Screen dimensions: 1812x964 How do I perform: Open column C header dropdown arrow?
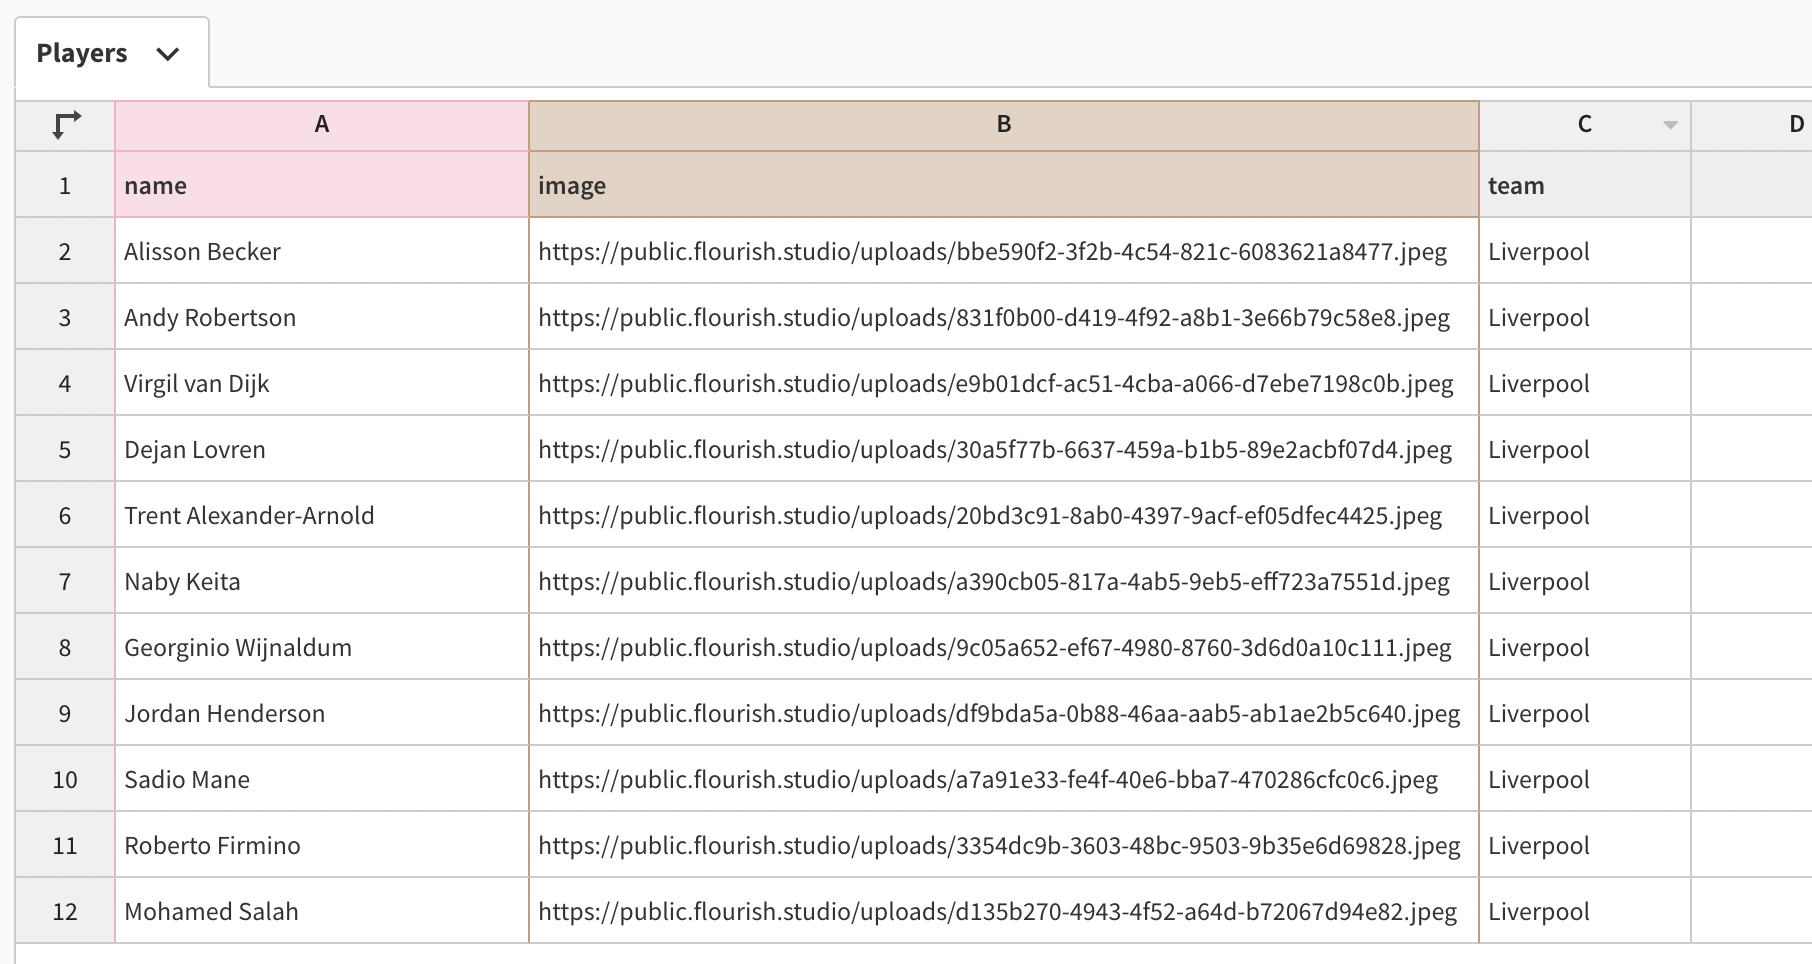1669,125
